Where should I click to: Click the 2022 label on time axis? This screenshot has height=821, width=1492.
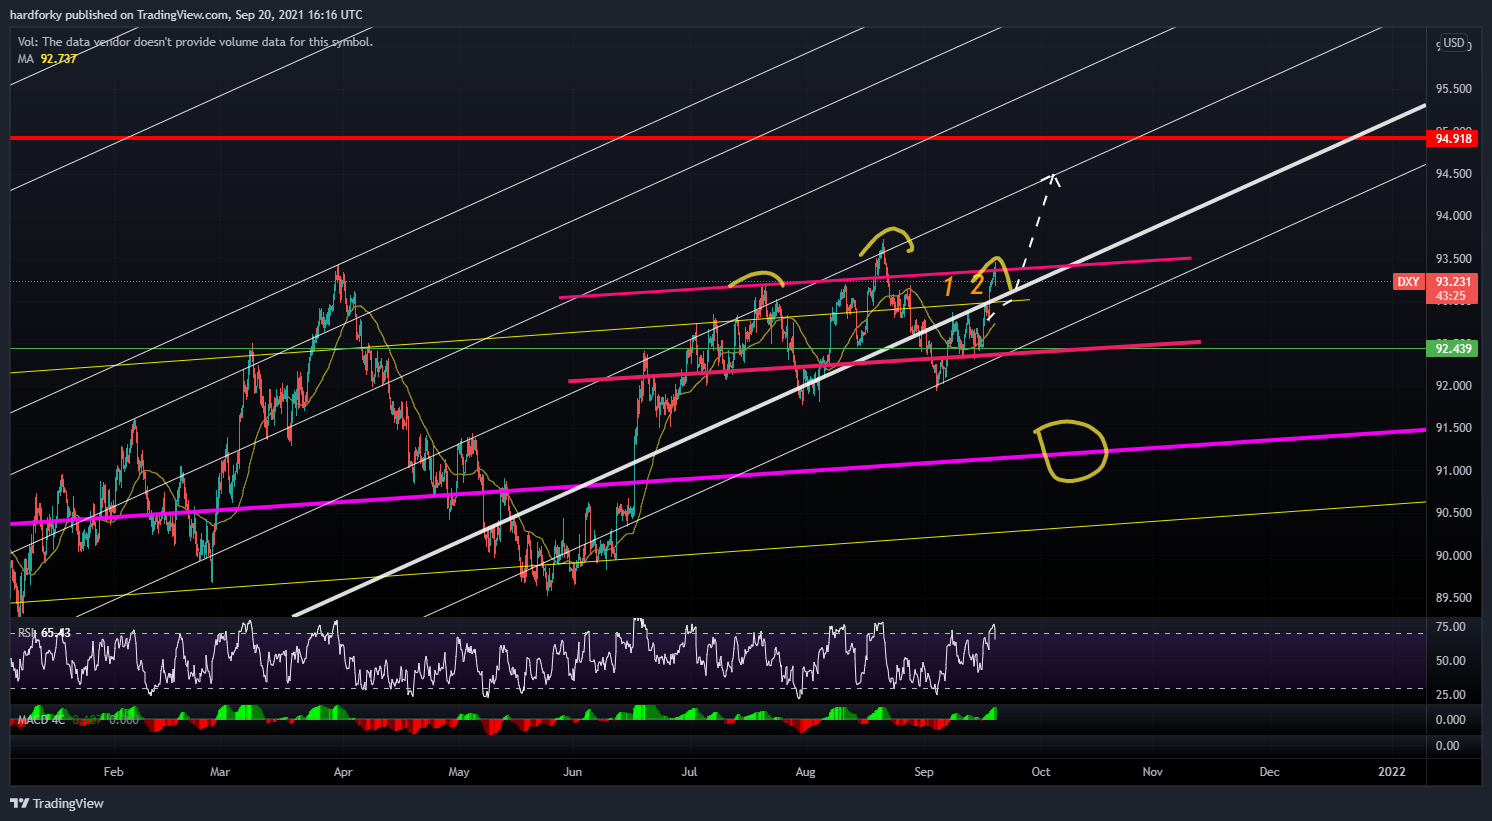pos(1392,772)
